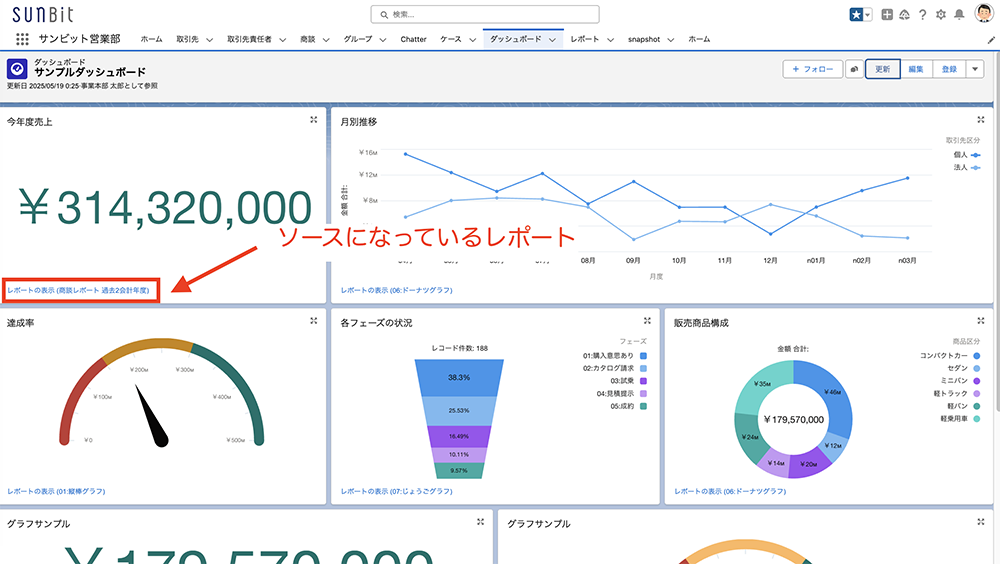The height and width of the screenshot is (564, 1000).
Task: Expand the ケース tab dropdown chevron
Action: pos(473,40)
